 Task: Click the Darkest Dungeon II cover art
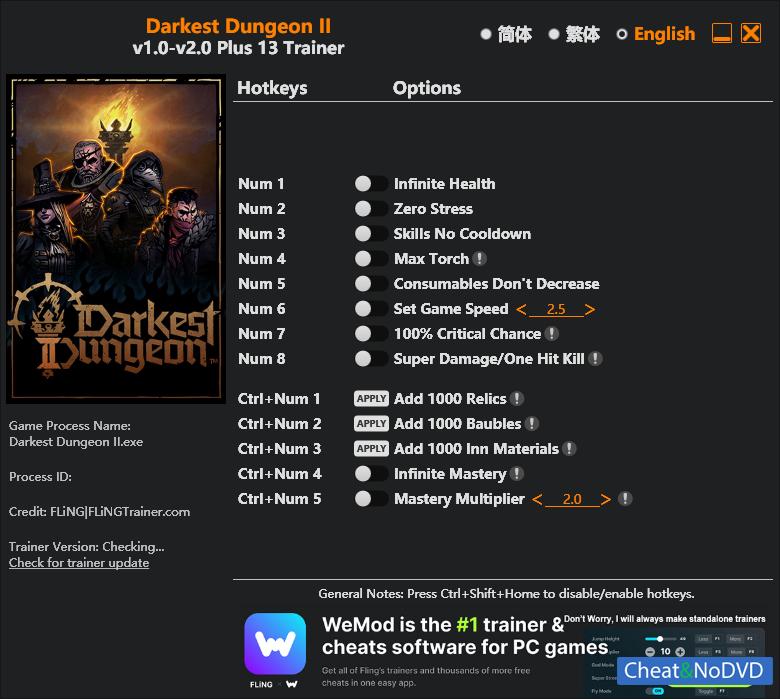[x=116, y=239]
